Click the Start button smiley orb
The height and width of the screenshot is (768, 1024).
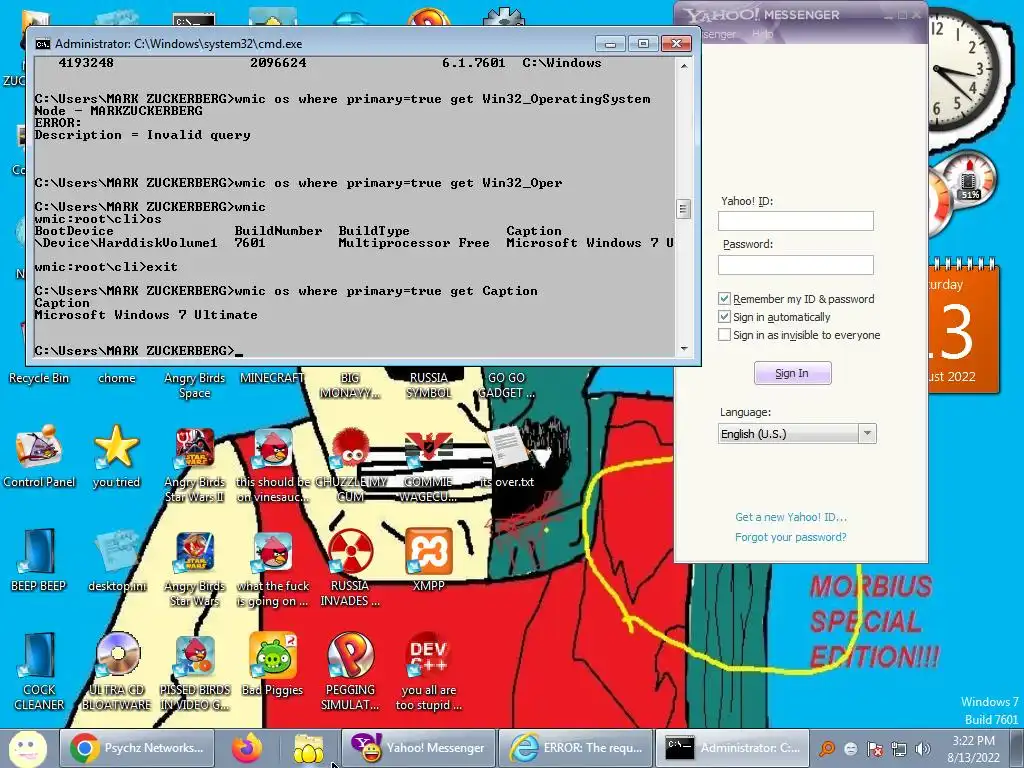[27, 748]
